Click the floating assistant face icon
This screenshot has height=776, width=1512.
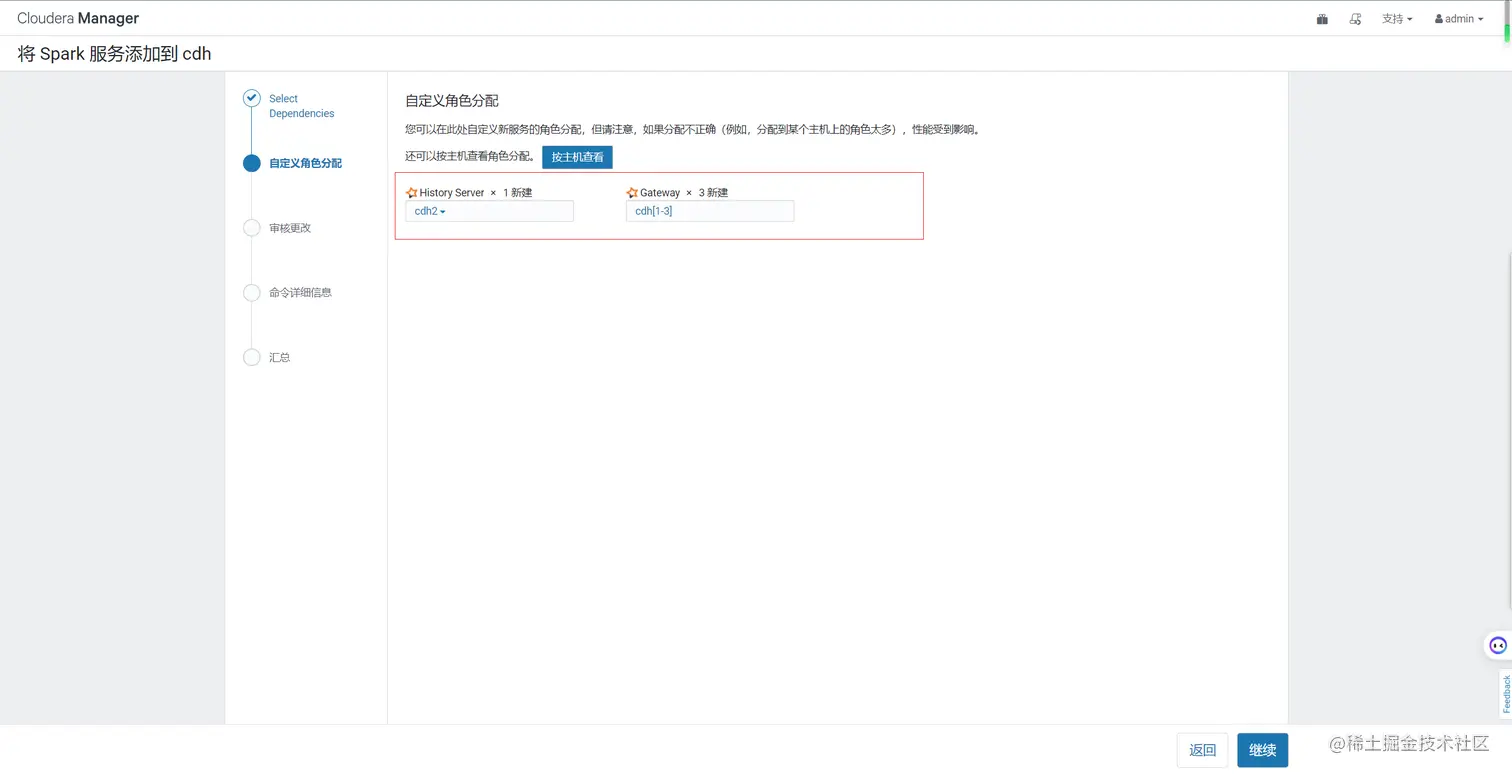click(1497, 645)
